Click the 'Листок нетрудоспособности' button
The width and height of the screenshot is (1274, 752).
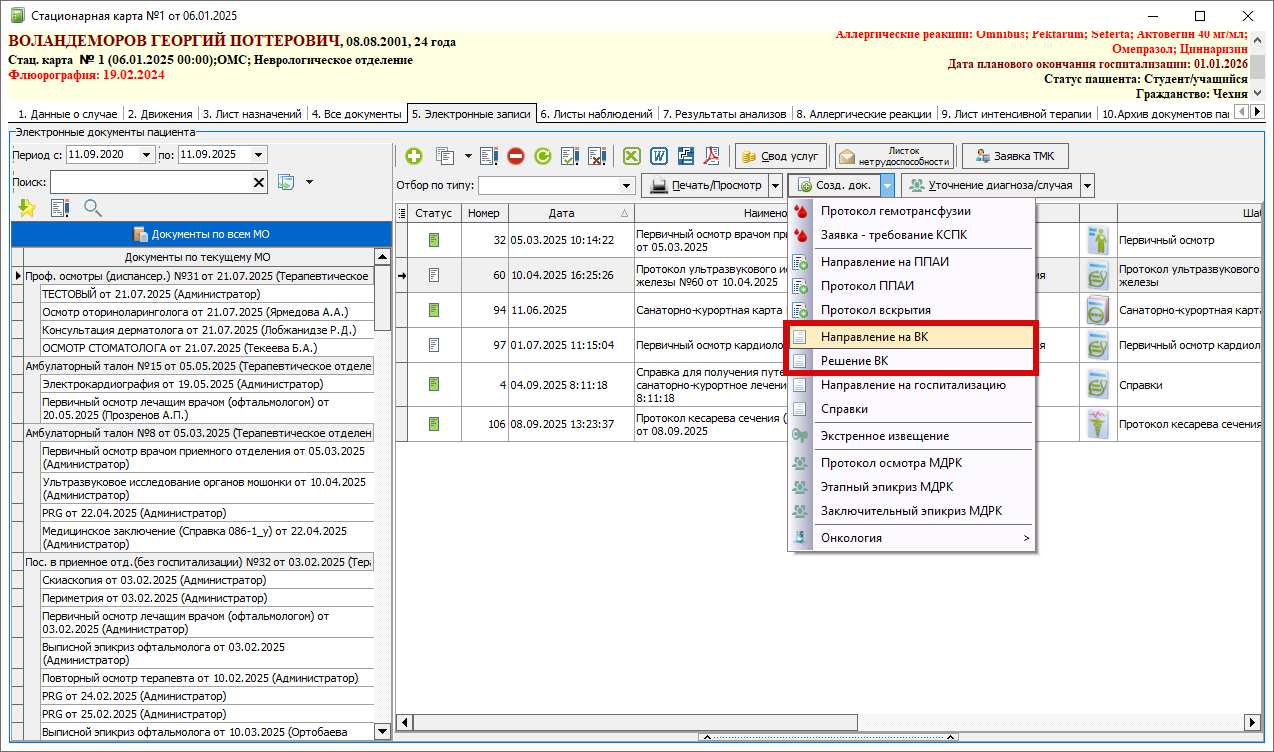pos(894,156)
